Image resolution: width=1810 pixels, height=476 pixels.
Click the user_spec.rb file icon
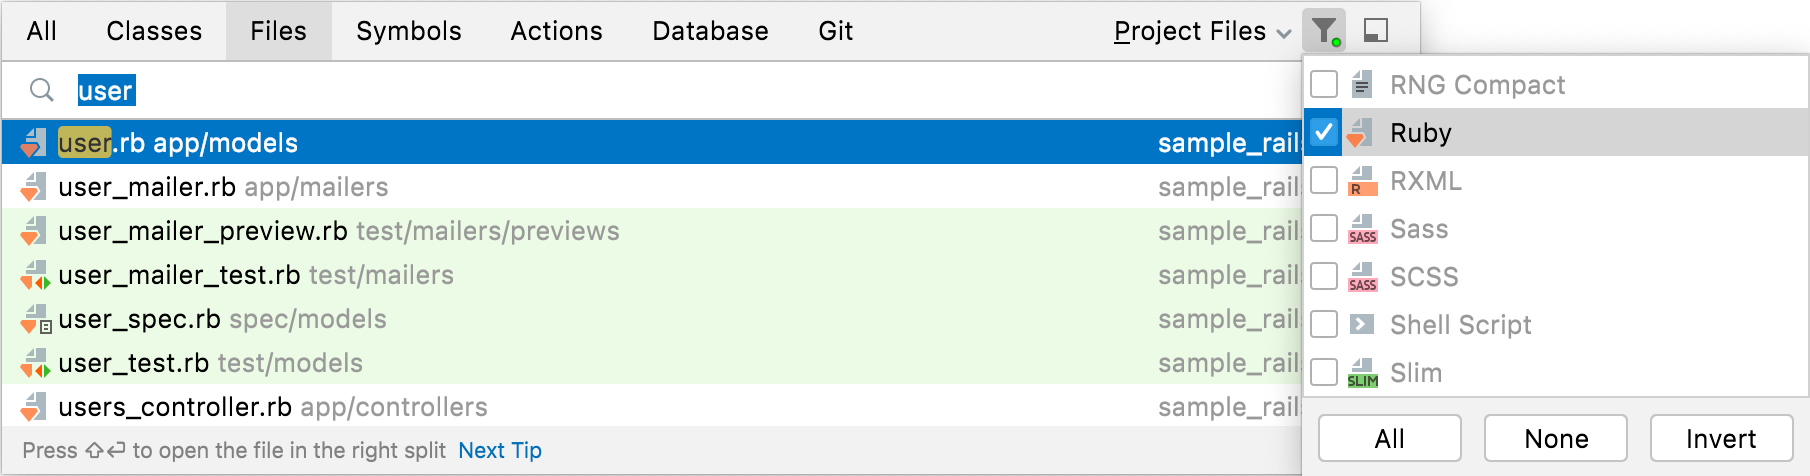tap(35, 320)
